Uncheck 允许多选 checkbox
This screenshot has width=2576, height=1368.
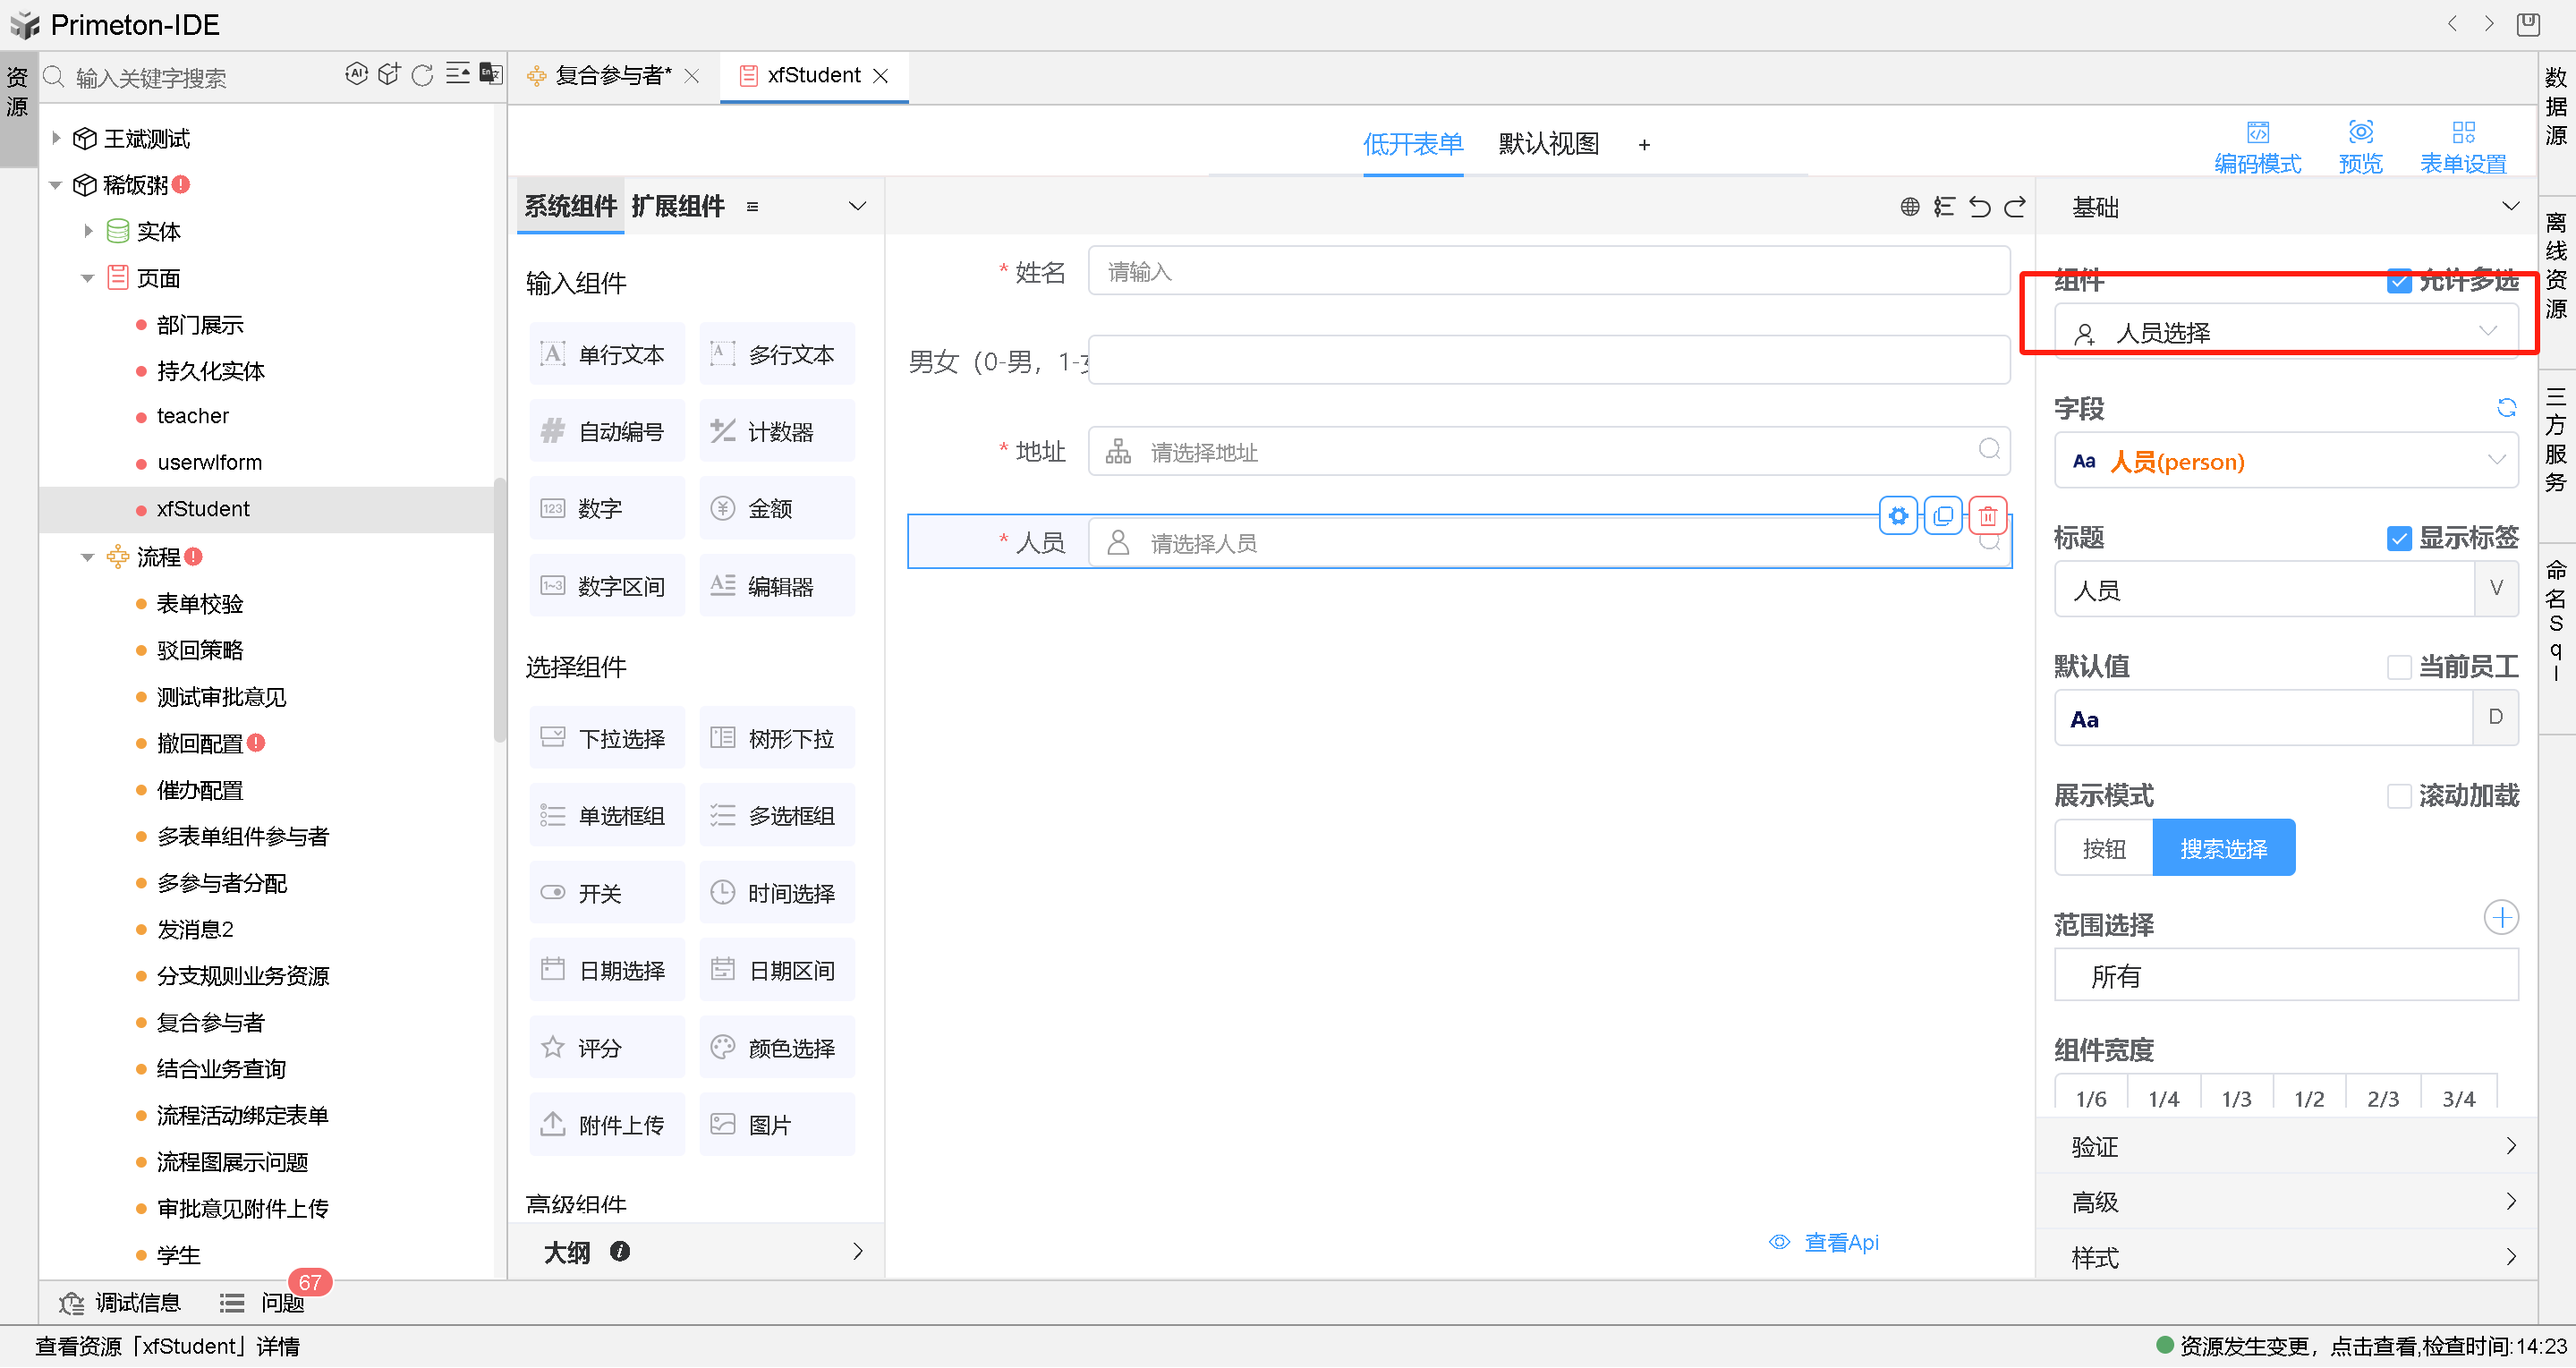[2398, 281]
